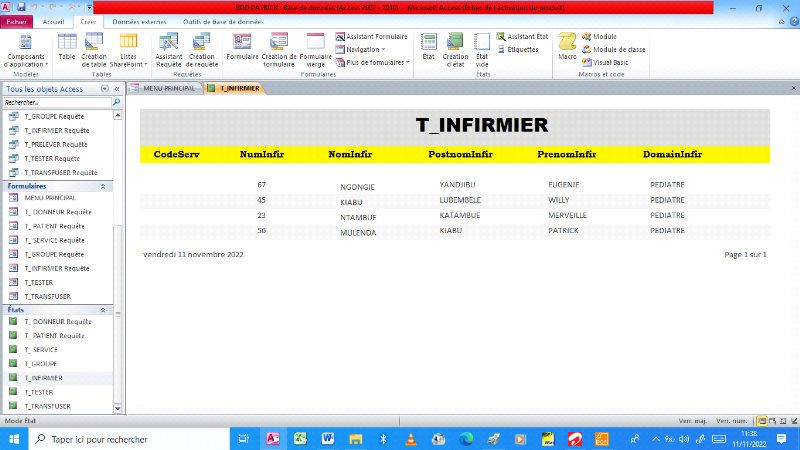Launch Assistant Requête wizard
The width and height of the screenshot is (800, 450).
(x=169, y=50)
